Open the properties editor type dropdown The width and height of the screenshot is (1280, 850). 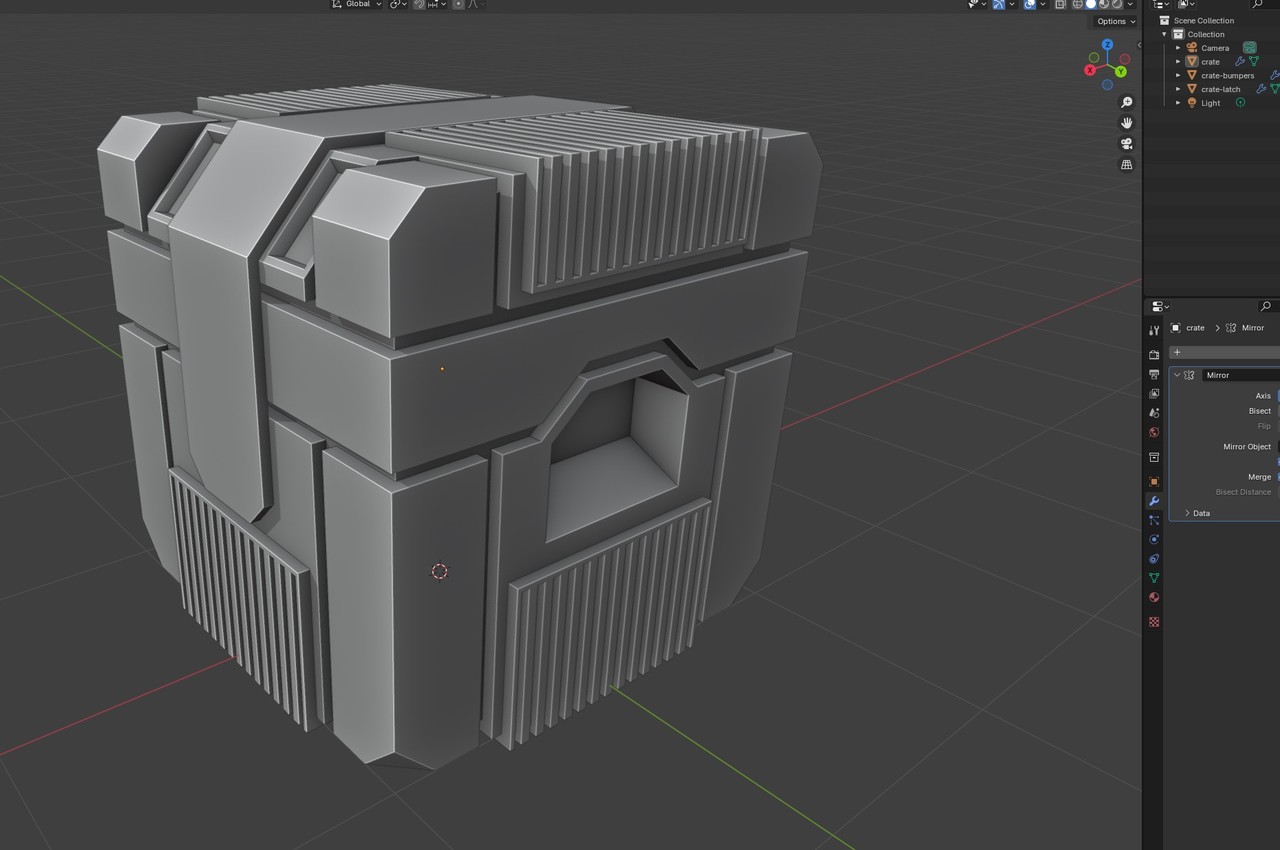click(1159, 306)
